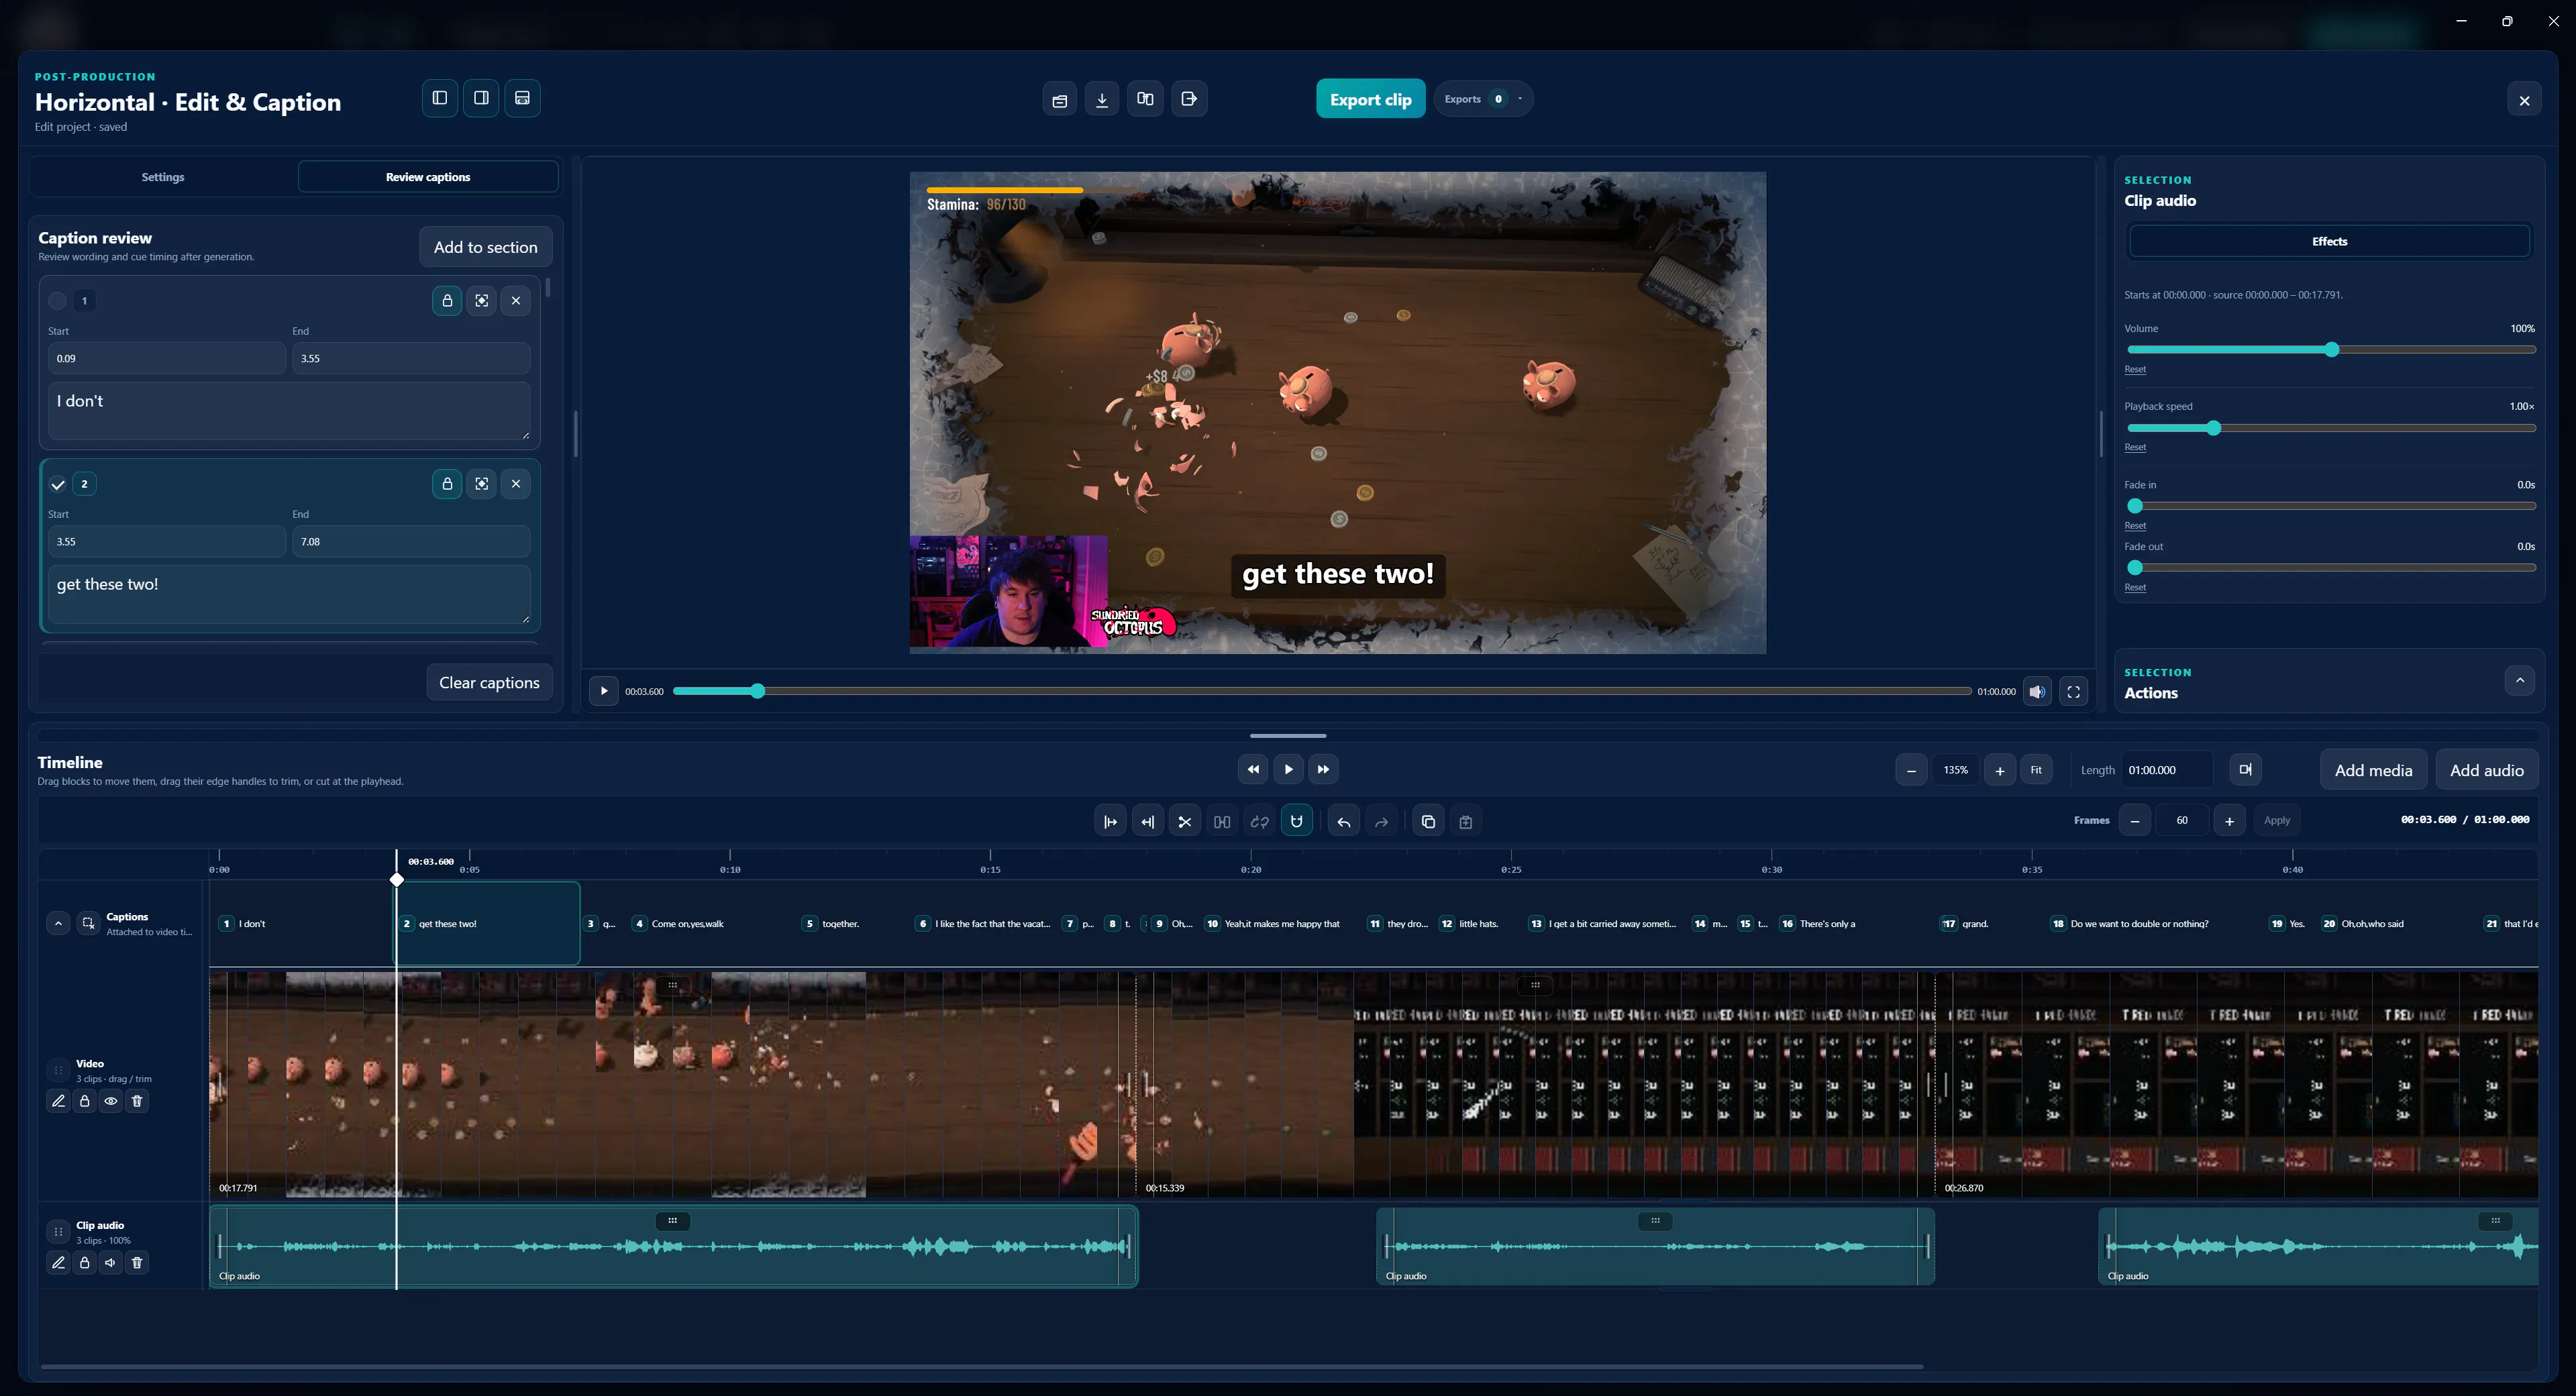Copy the selected timeline block

[x=1428, y=822]
